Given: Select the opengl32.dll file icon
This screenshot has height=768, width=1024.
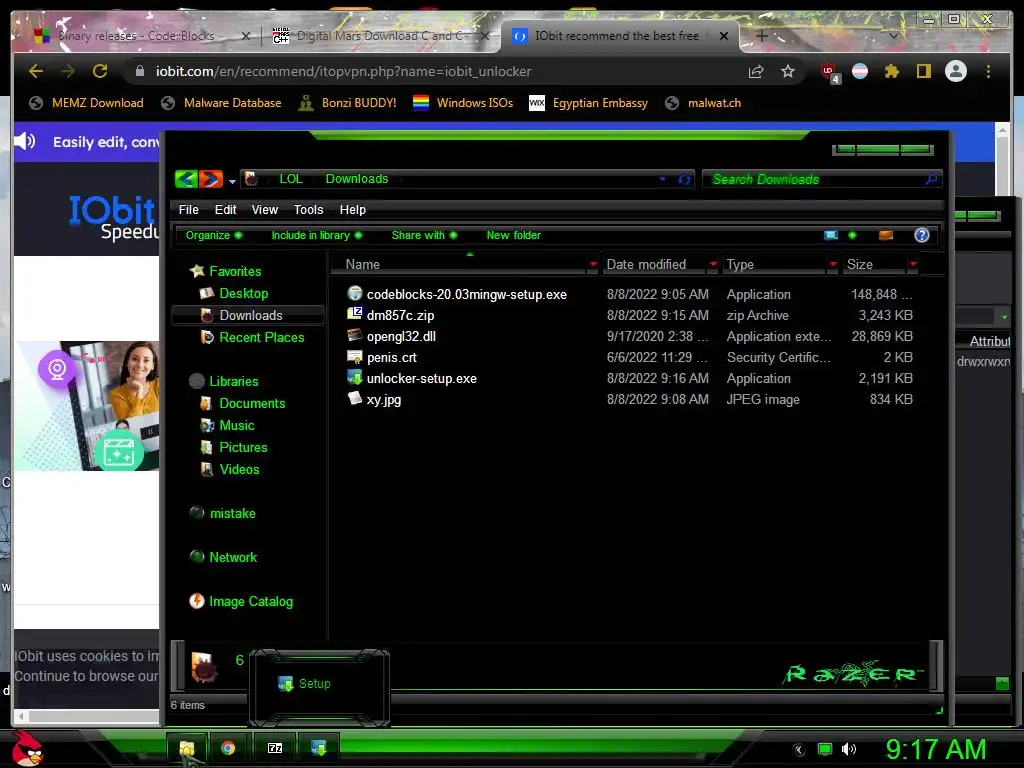Looking at the screenshot, I should coord(355,336).
